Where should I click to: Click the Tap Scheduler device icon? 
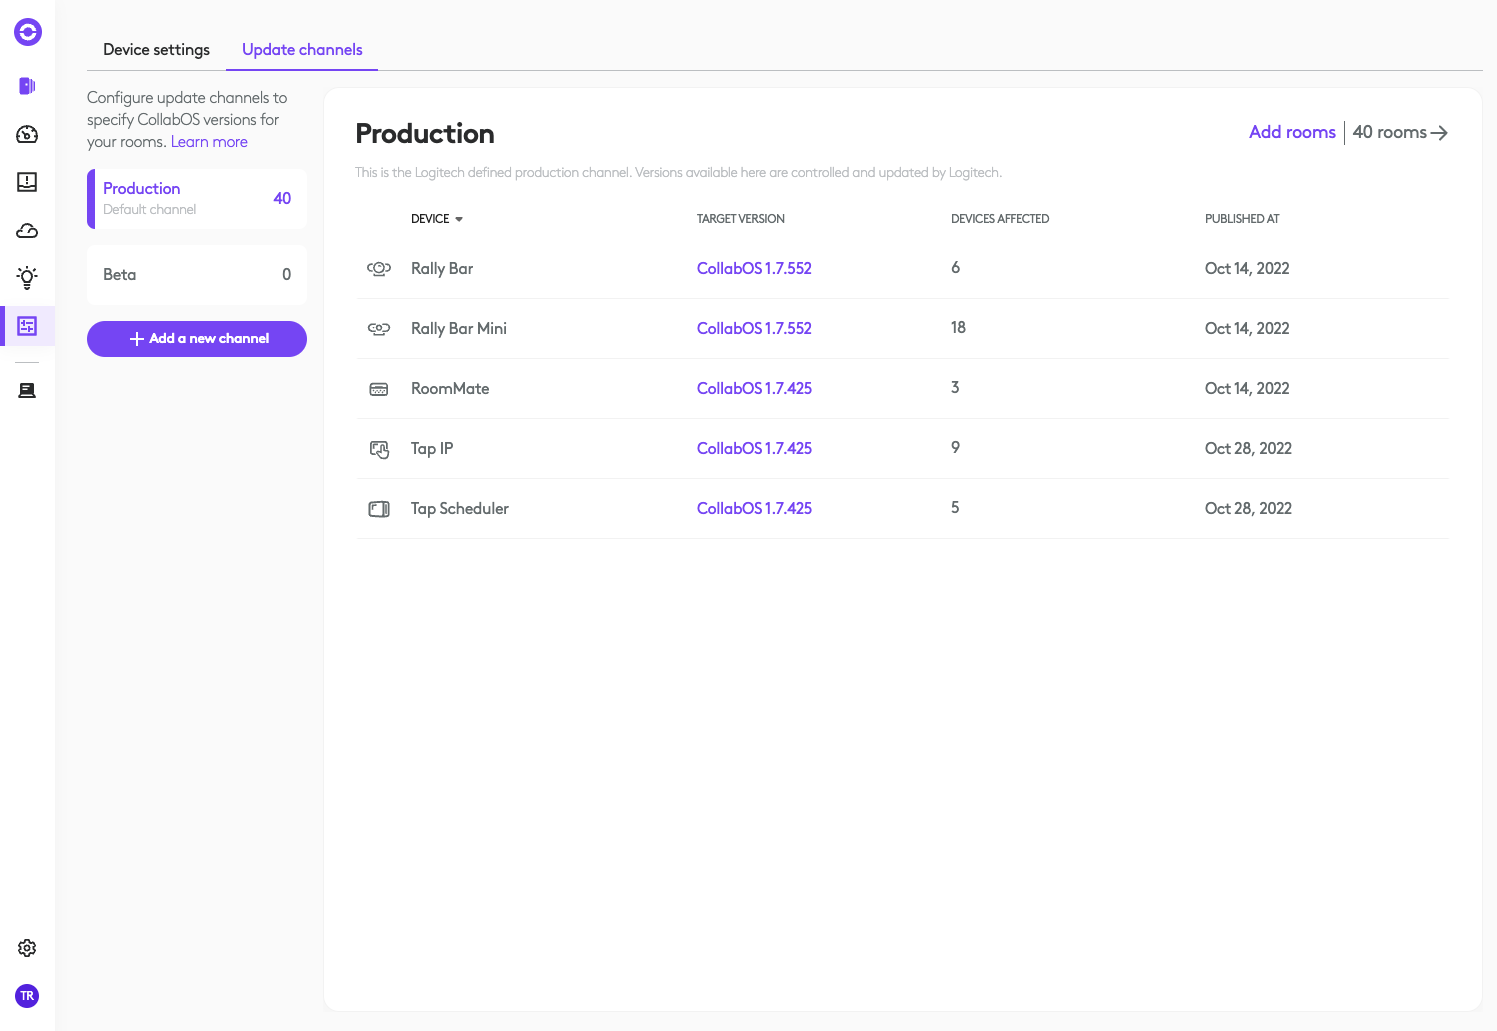379,509
